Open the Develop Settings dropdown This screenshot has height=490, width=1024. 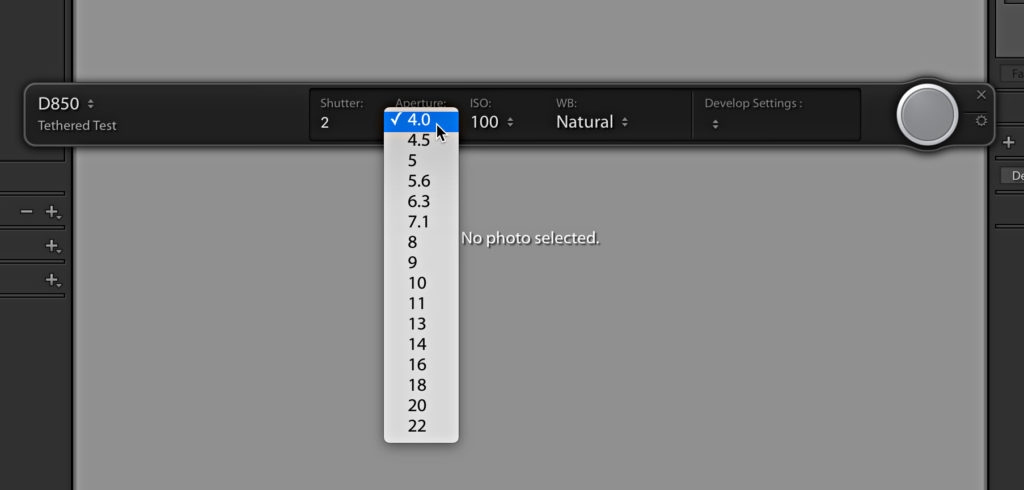pos(715,123)
